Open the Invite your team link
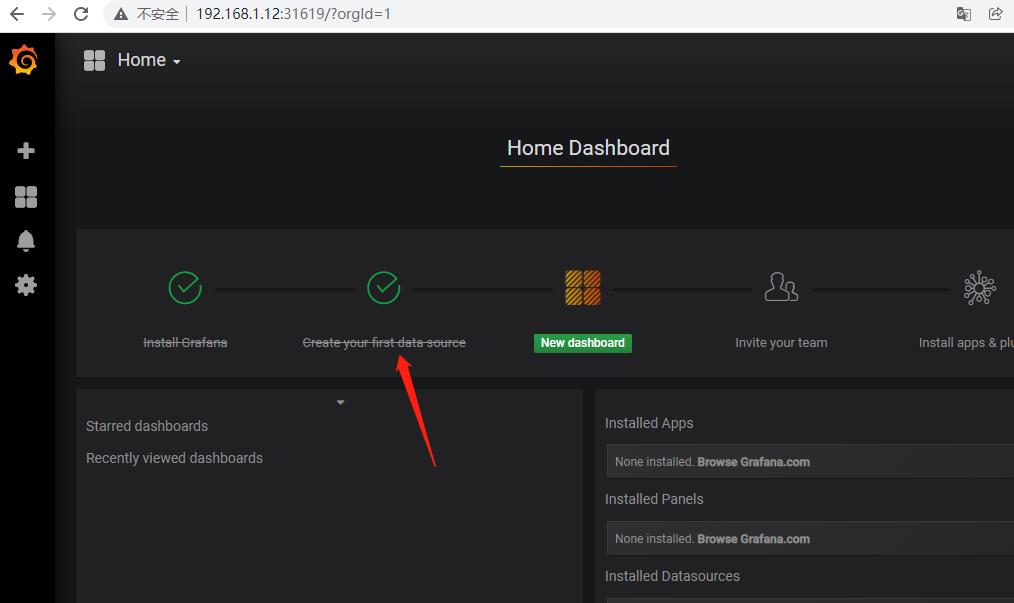Viewport: 1014px width, 603px height. tap(781, 343)
